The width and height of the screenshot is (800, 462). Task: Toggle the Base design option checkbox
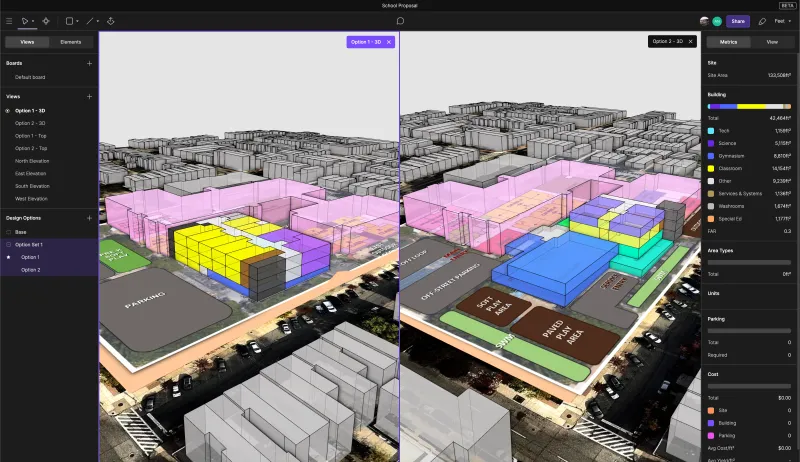click(x=8, y=232)
